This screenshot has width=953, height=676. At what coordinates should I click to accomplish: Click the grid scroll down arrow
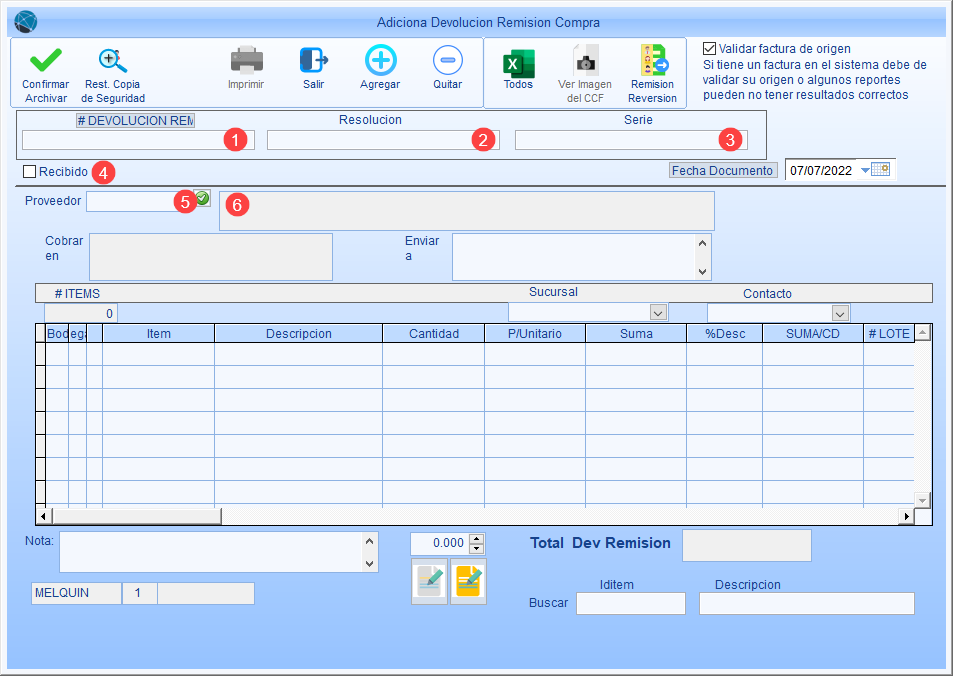(923, 500)
